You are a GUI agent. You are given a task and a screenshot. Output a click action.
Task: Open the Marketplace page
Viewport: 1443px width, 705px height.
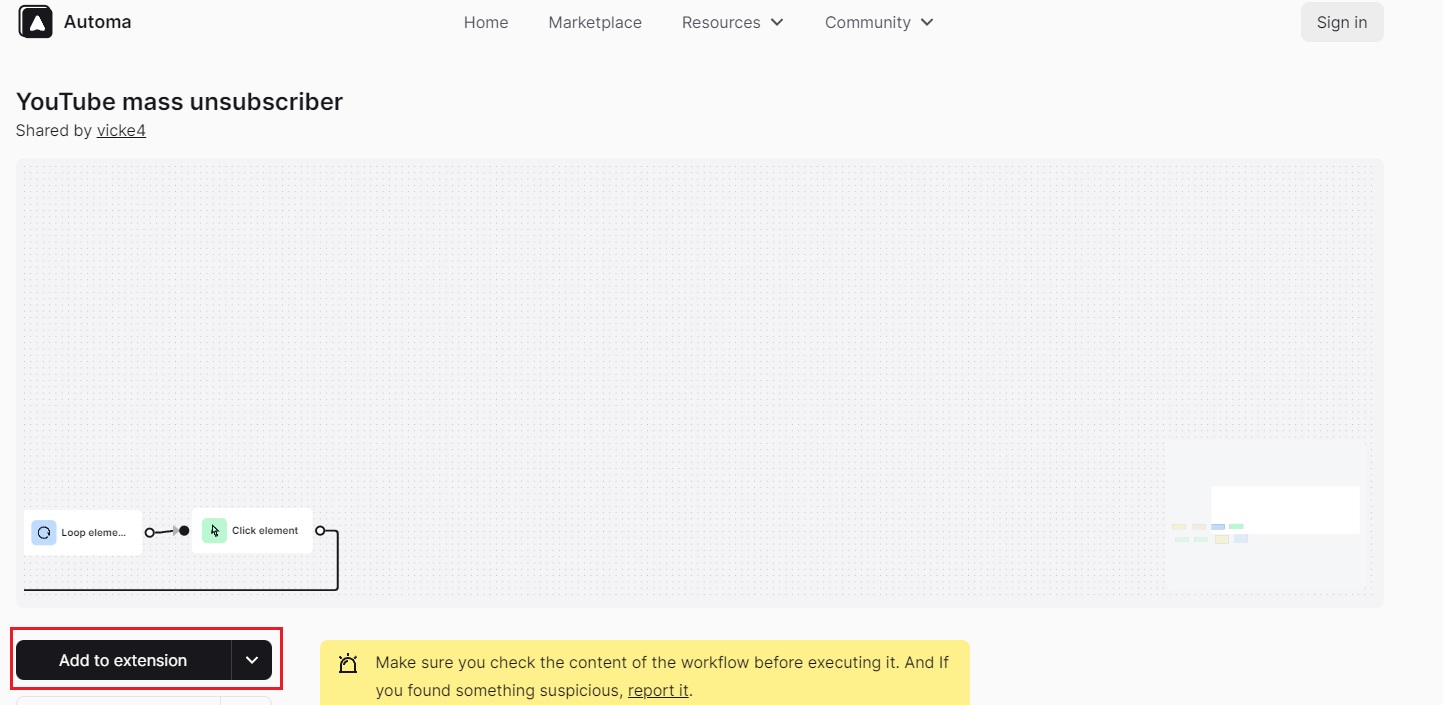595,22
